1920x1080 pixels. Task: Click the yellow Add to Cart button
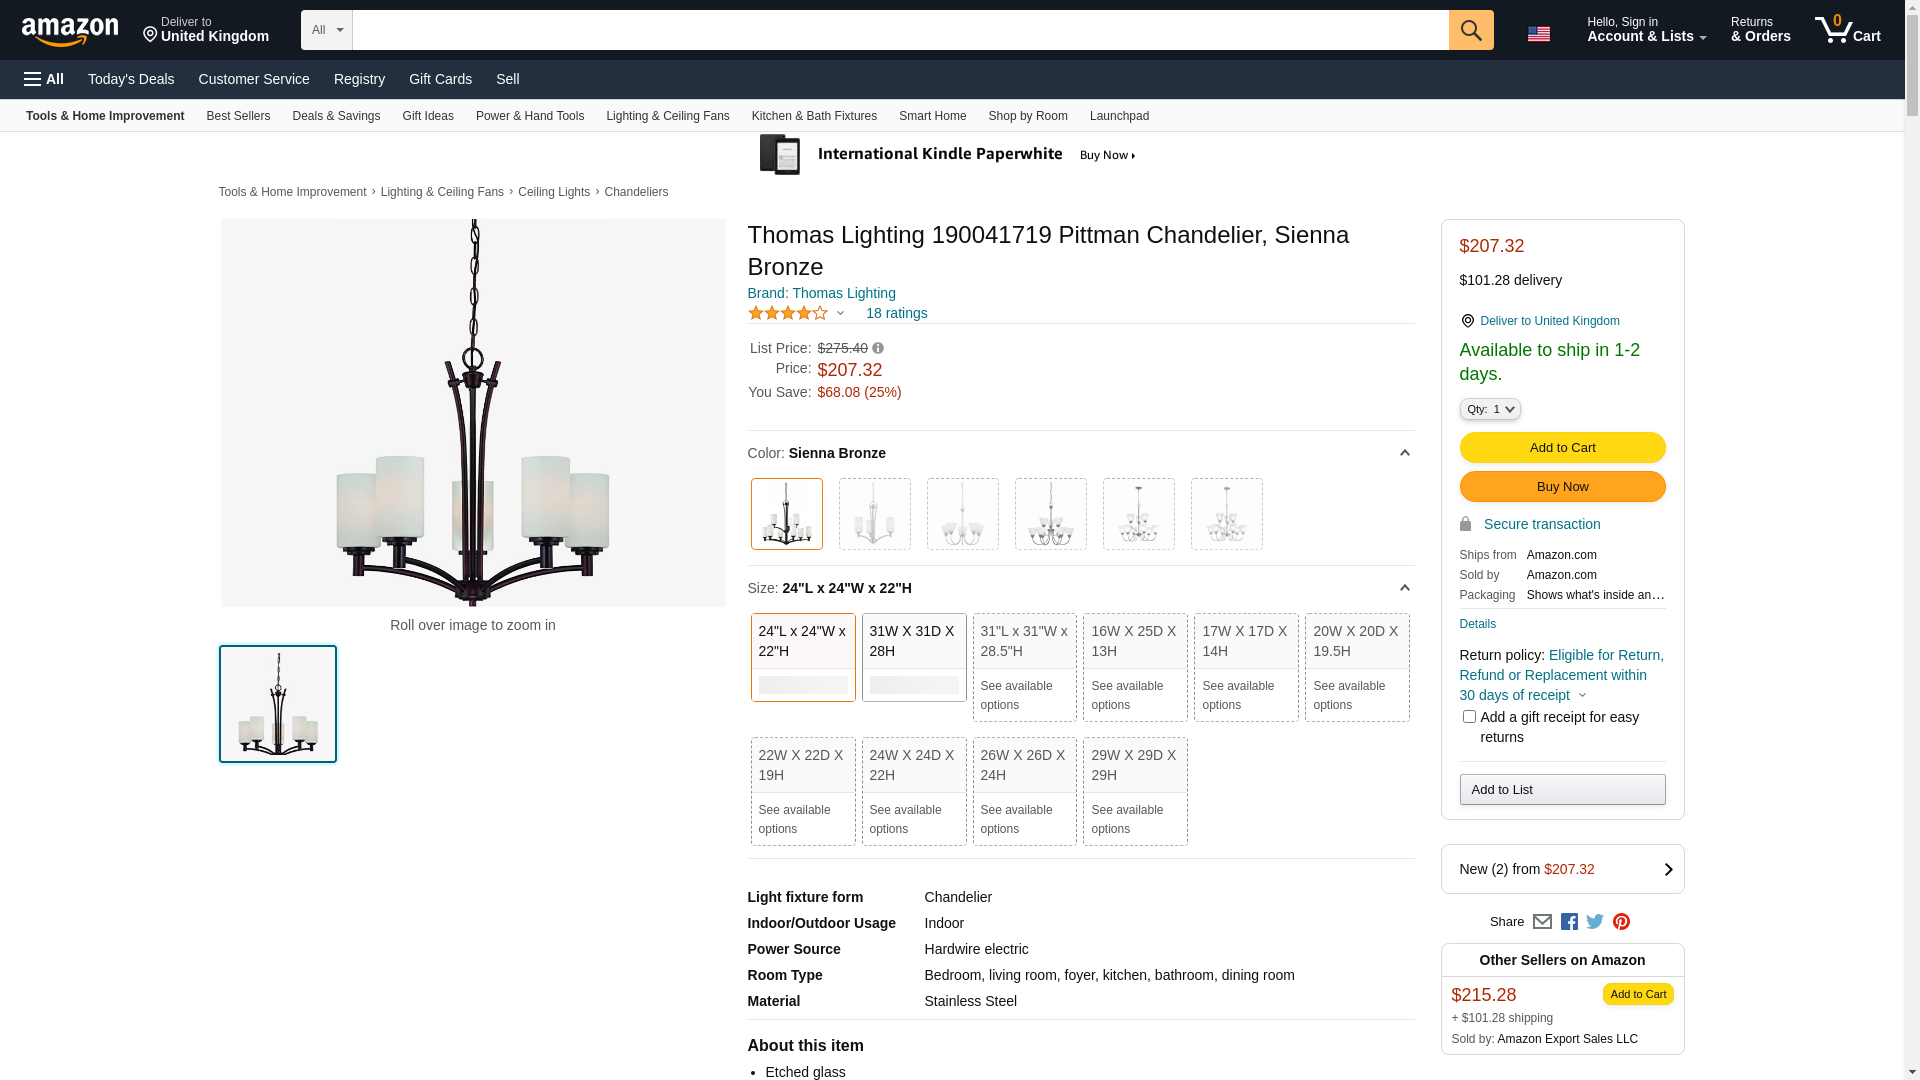1562,447
